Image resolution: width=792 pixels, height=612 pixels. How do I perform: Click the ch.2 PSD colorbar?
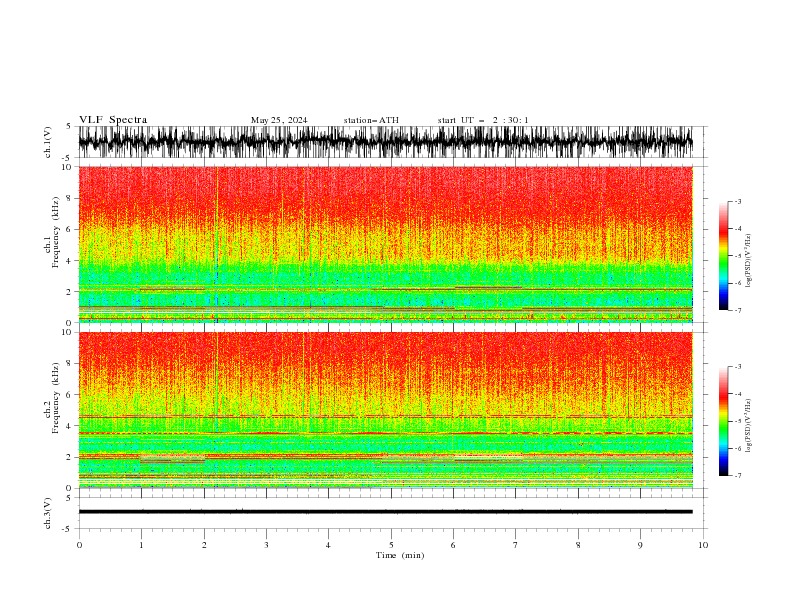[x=723, y=421]
